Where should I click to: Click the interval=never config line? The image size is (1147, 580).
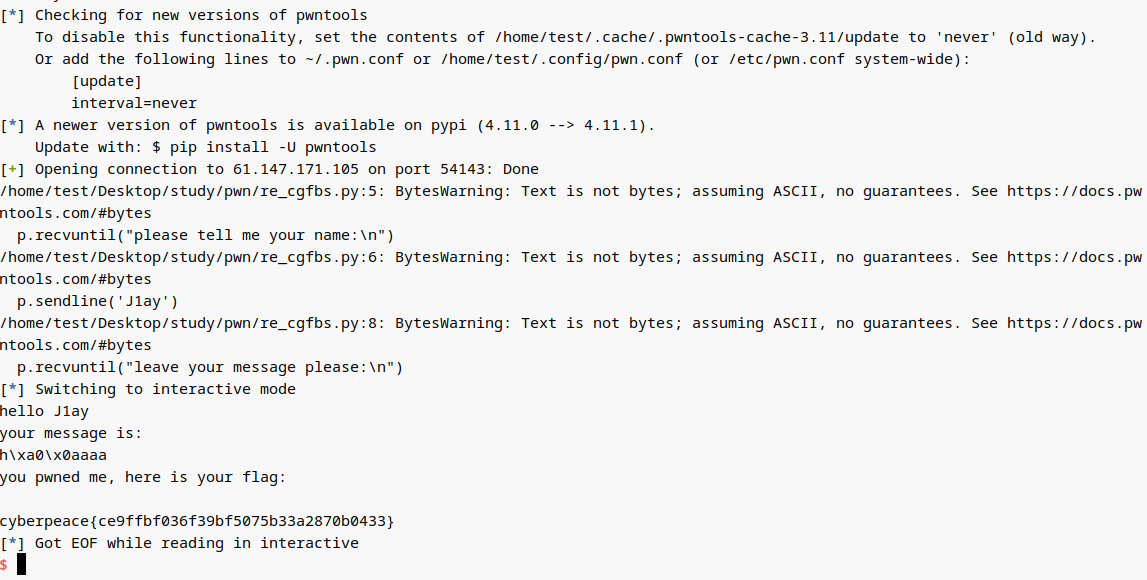click(134, 103)
